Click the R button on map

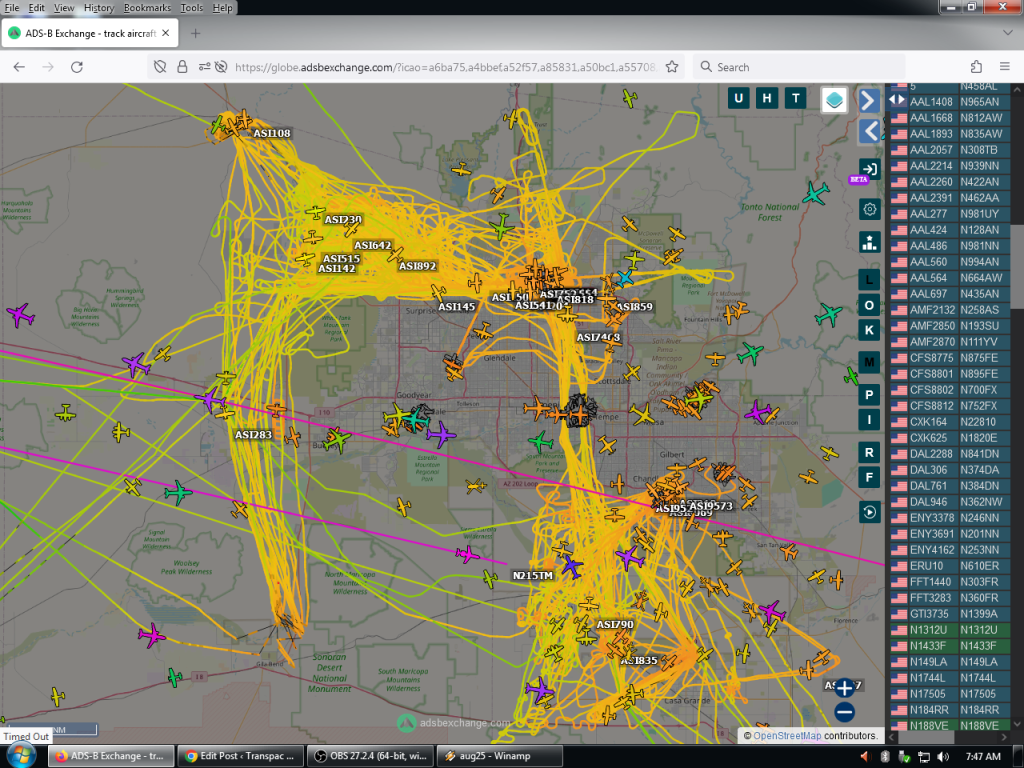click(869, 452)
